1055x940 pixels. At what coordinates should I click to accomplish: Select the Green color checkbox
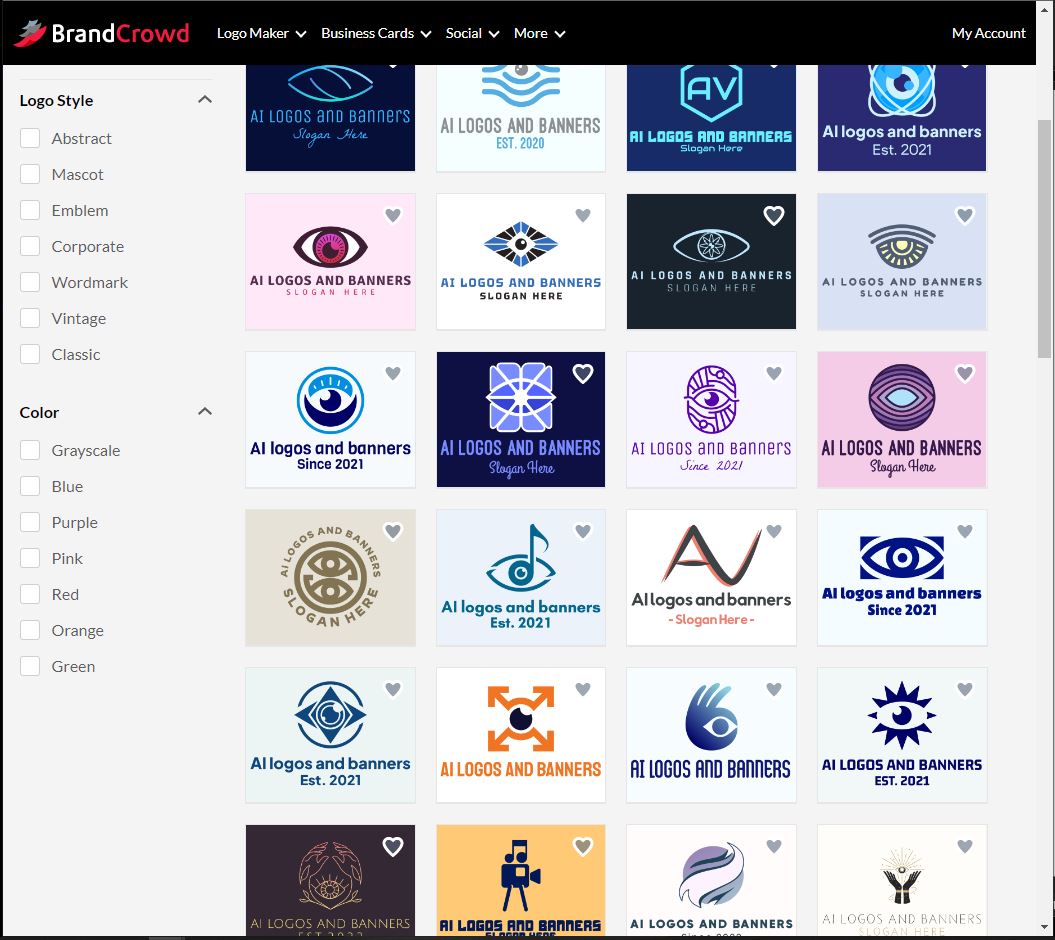[30, 666]
